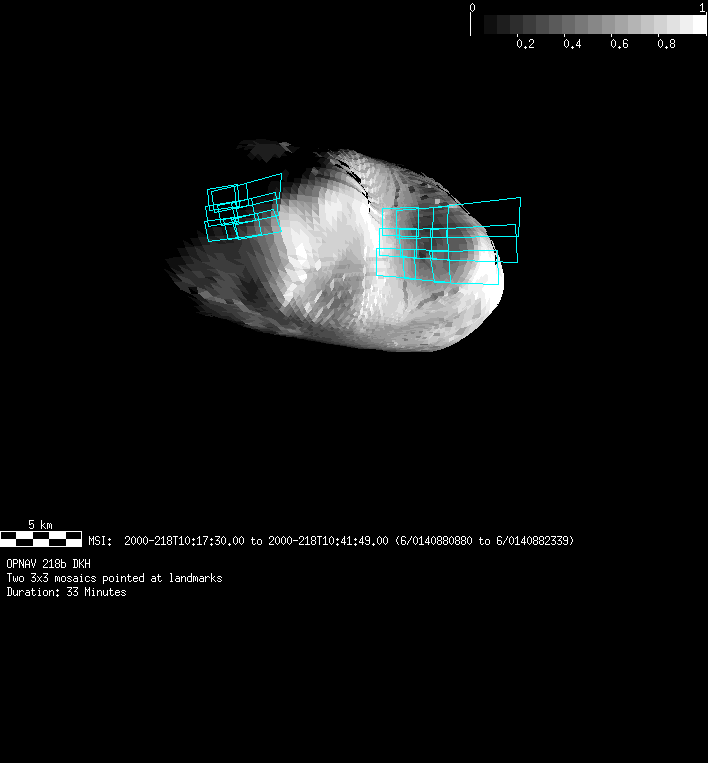708x763 pixels.
Task: Pick the 0.8 tick label on legend
Action: click(x=666, y=44)
